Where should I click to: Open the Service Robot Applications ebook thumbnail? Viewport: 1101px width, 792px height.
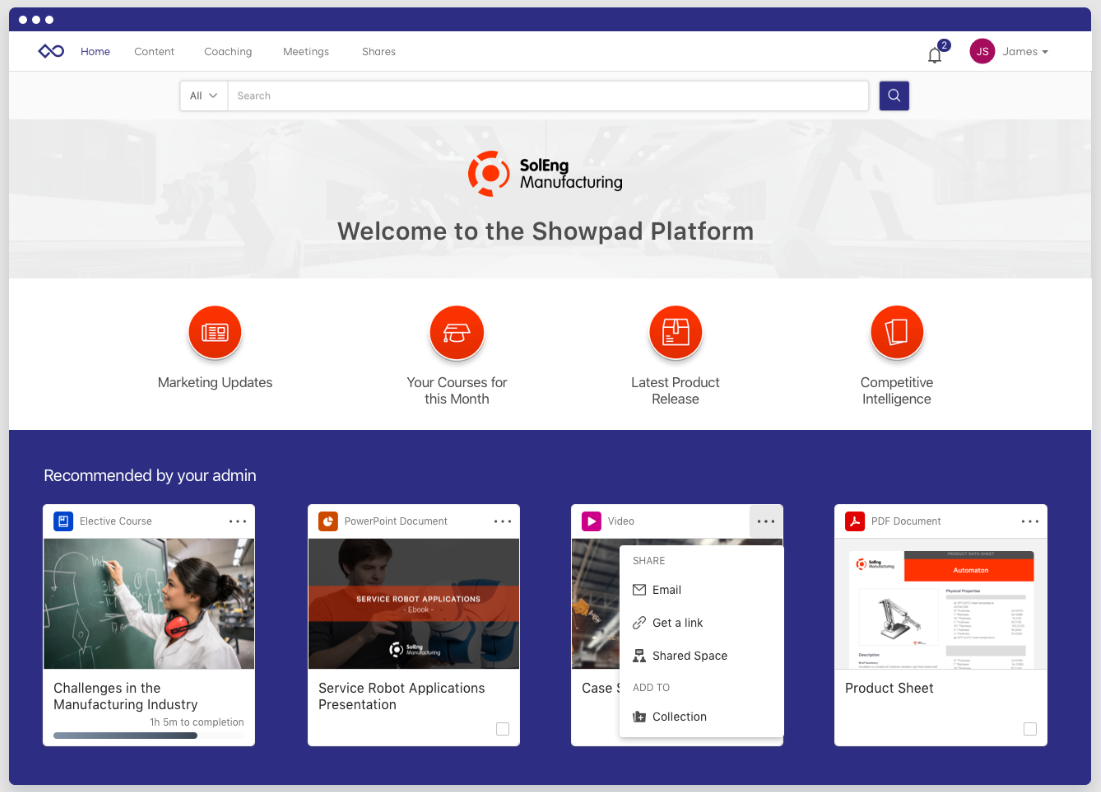tap(414, 604)
